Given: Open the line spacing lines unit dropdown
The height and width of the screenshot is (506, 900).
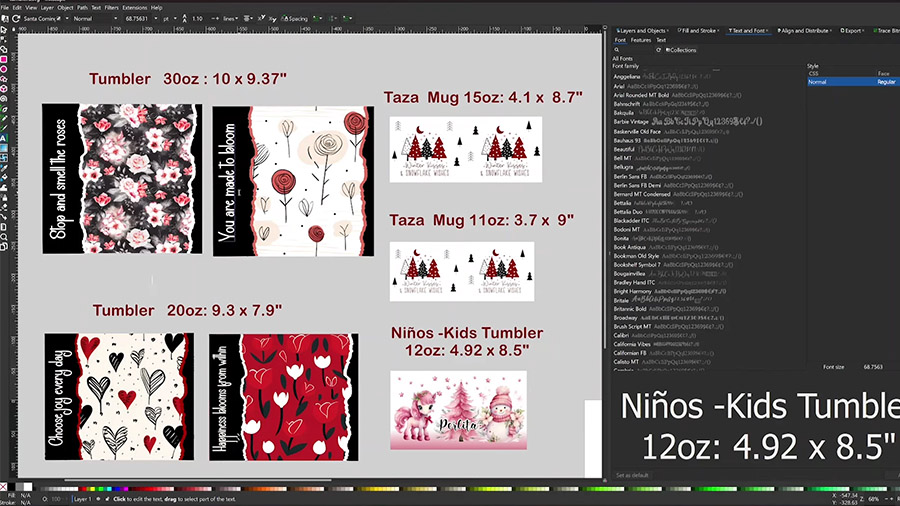Looking at the screenshot, I should [230, 18].
